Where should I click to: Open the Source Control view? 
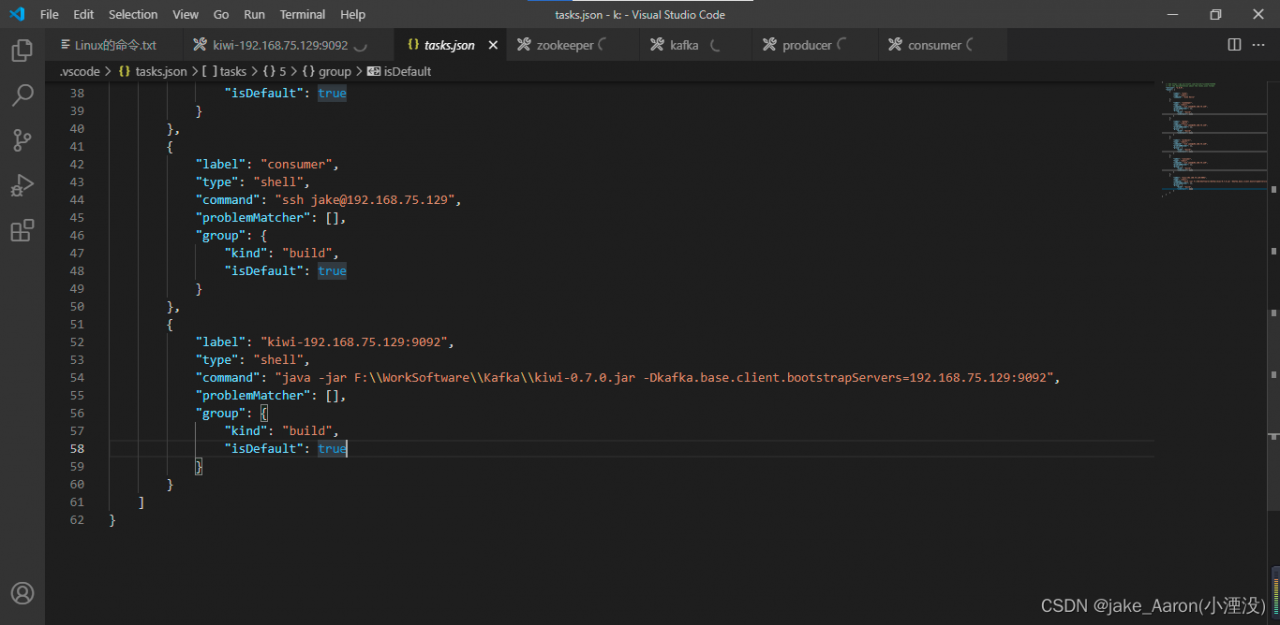click(22, 140)
